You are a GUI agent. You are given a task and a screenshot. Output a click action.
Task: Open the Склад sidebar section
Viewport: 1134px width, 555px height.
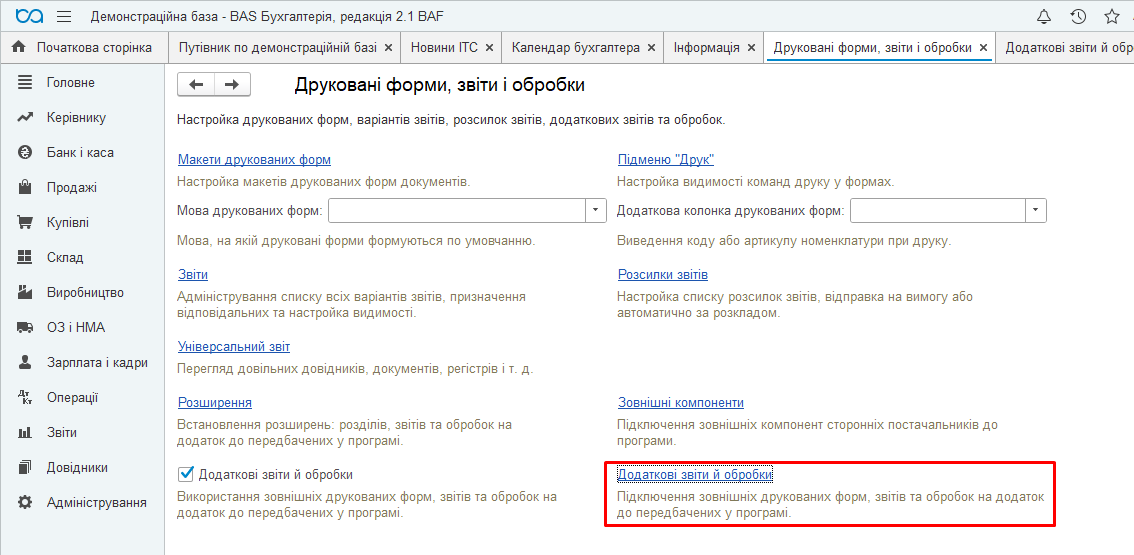65,258
